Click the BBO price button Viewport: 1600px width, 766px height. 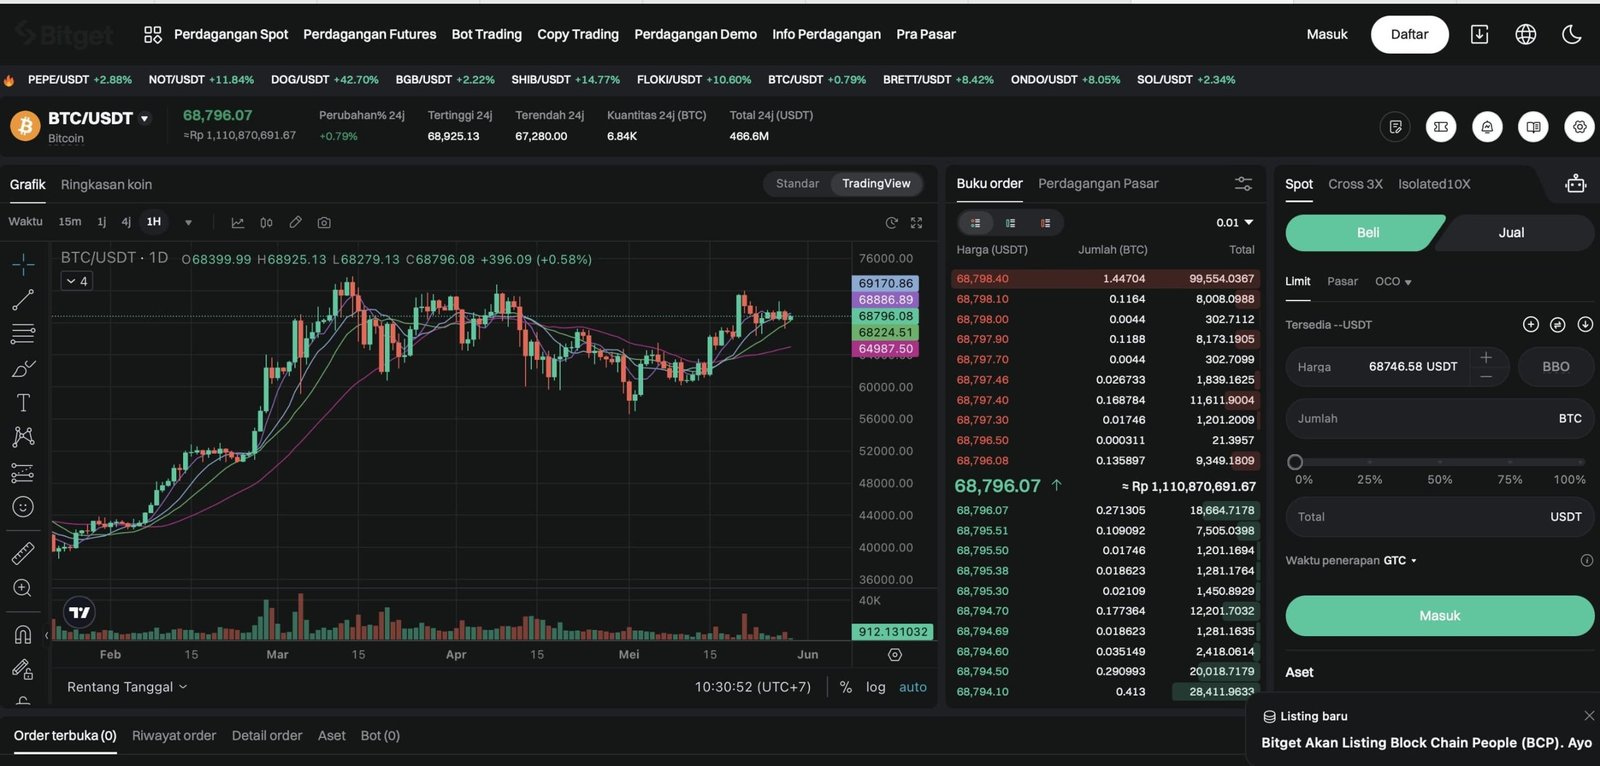tap(1556, 367)
